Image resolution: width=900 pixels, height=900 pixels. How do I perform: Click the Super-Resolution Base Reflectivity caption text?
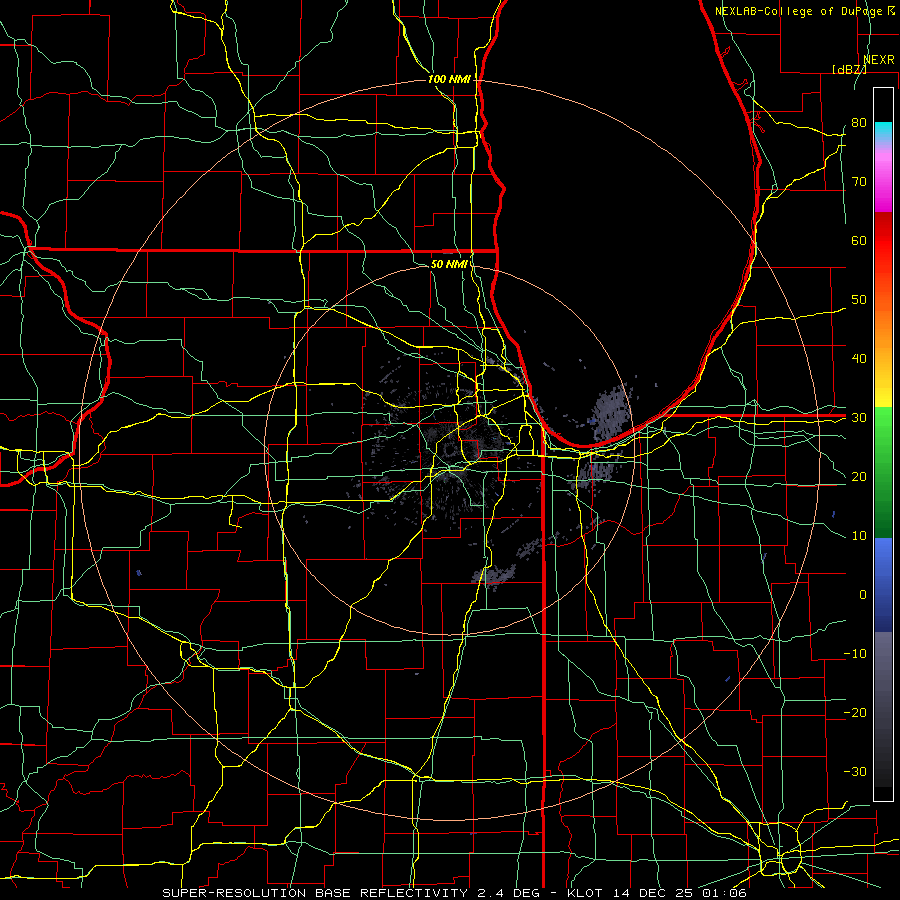tap(454, 893)
